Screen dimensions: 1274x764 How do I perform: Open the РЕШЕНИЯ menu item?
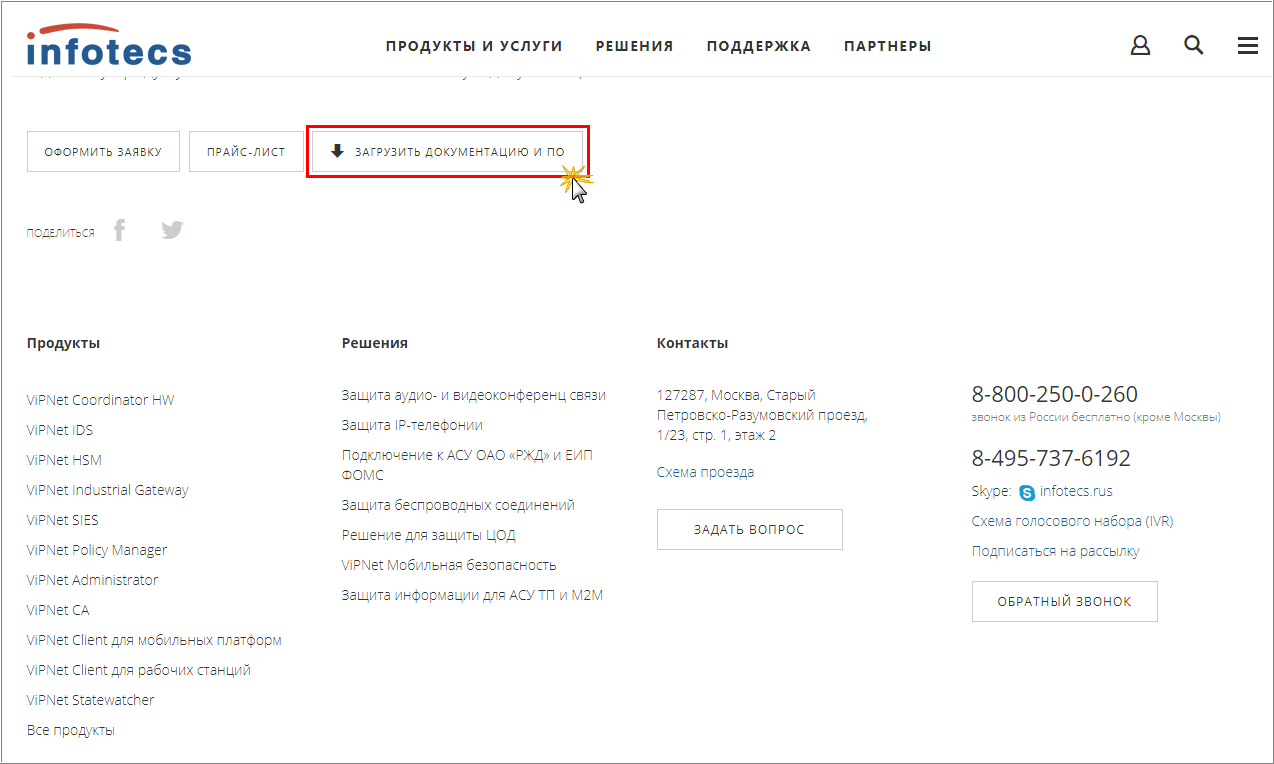coord(634,46)
